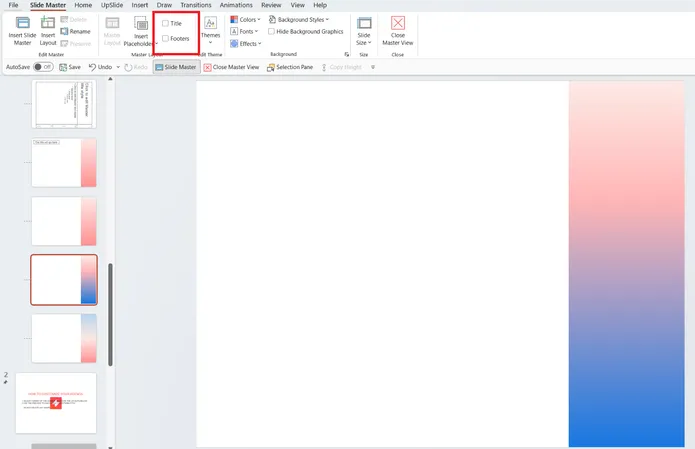Switch to Animations tab

click(x=236, y=5)
